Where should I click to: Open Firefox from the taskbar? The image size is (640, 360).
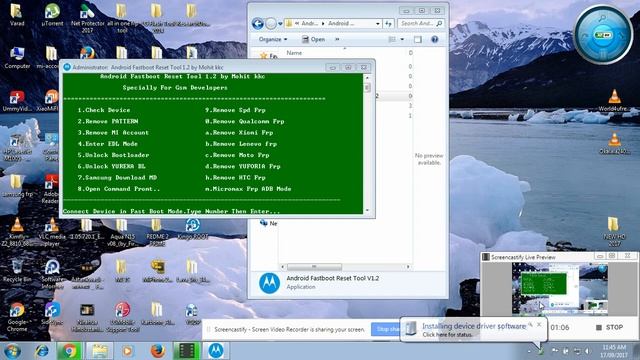(157, 351)
